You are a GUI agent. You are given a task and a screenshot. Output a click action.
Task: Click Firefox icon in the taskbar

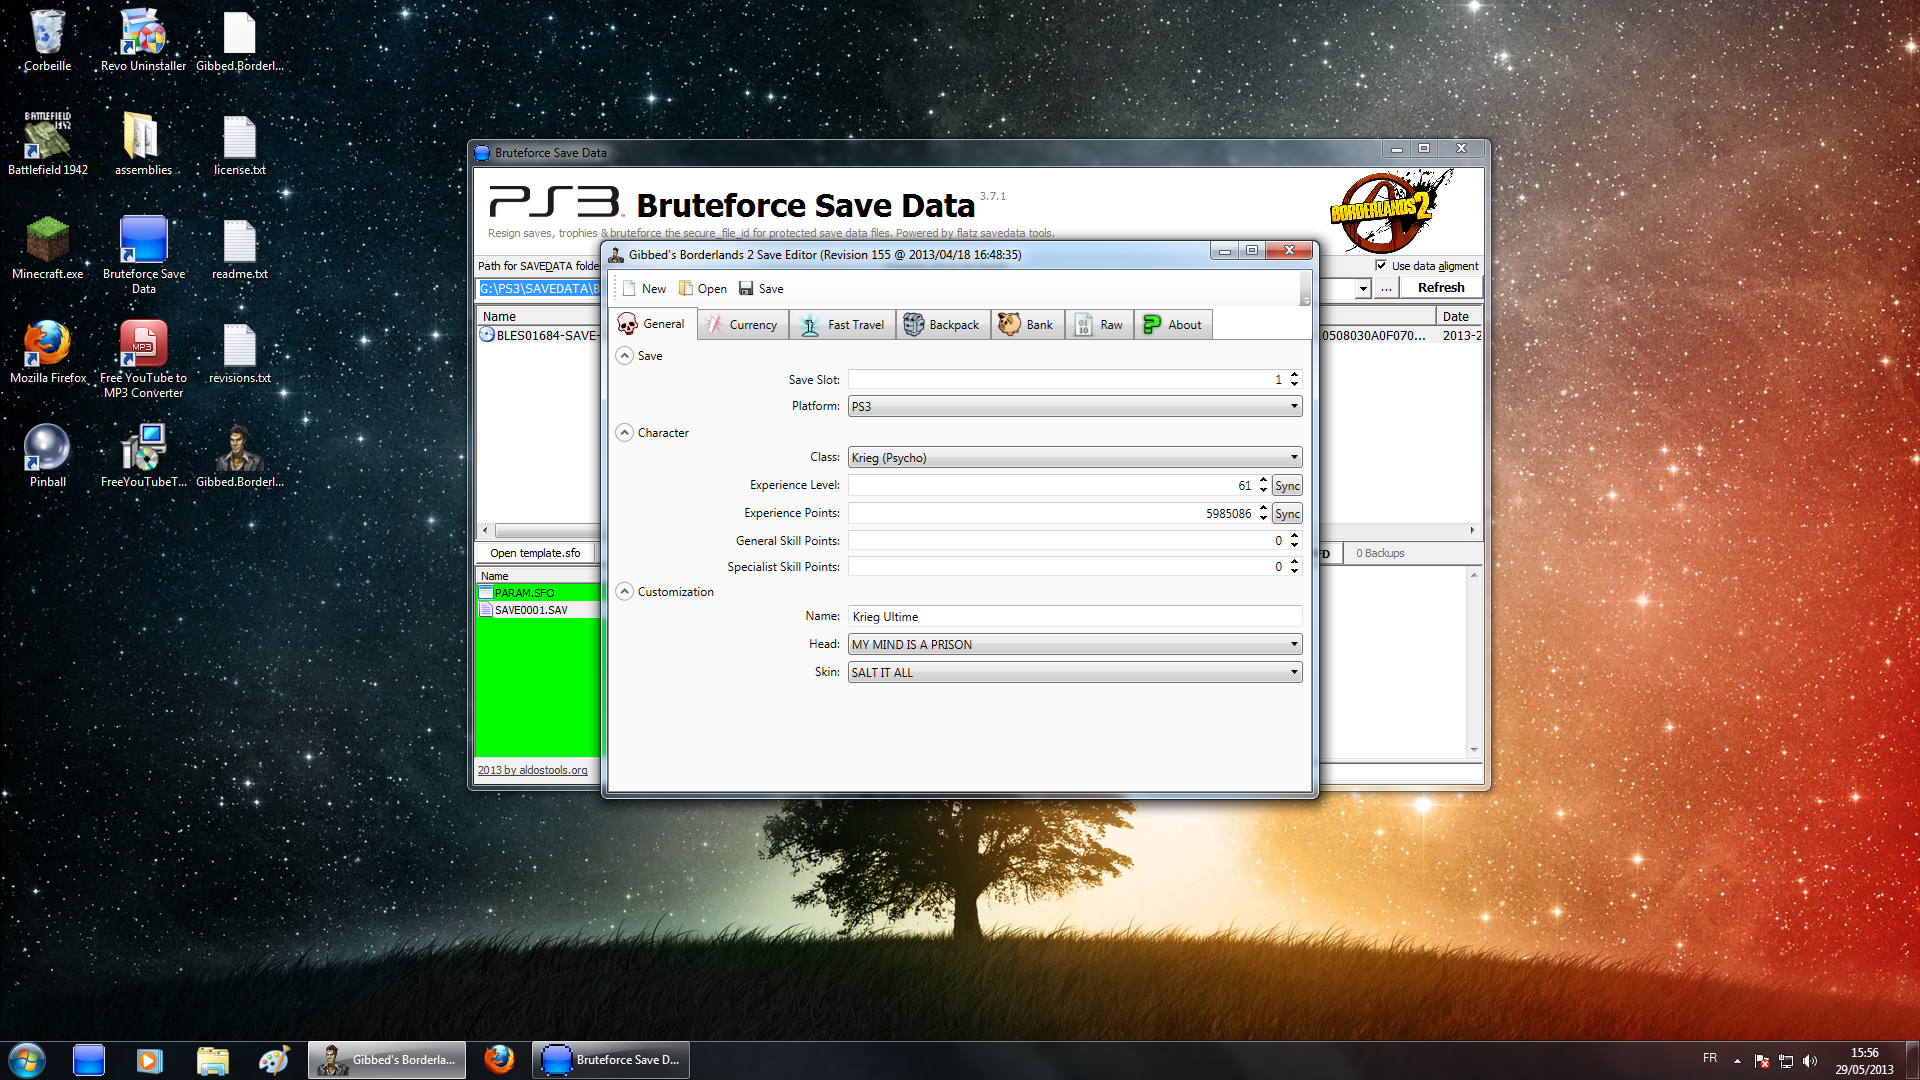(x=499, y=1060)
